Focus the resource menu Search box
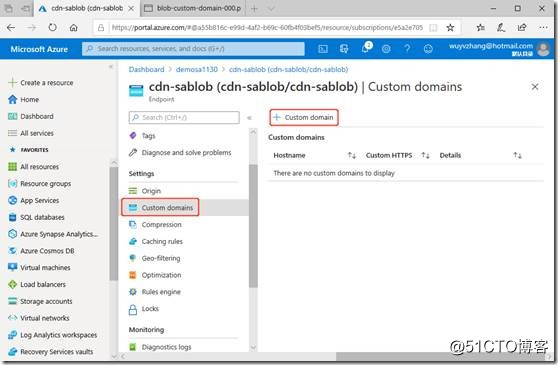The image size is (558, 365). 184,117
